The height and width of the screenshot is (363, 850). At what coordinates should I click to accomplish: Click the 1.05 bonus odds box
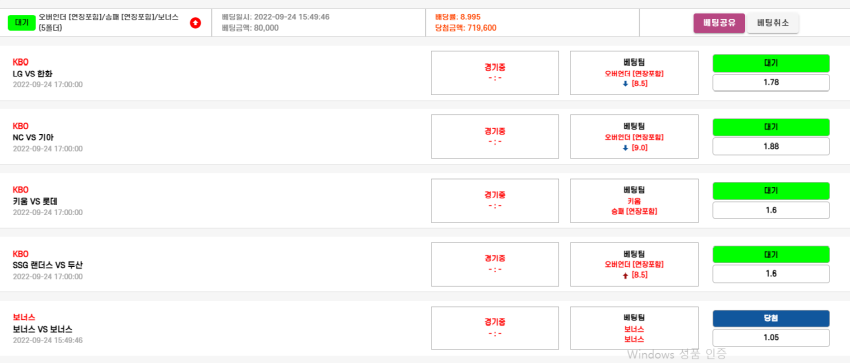[x=771, y=338]
